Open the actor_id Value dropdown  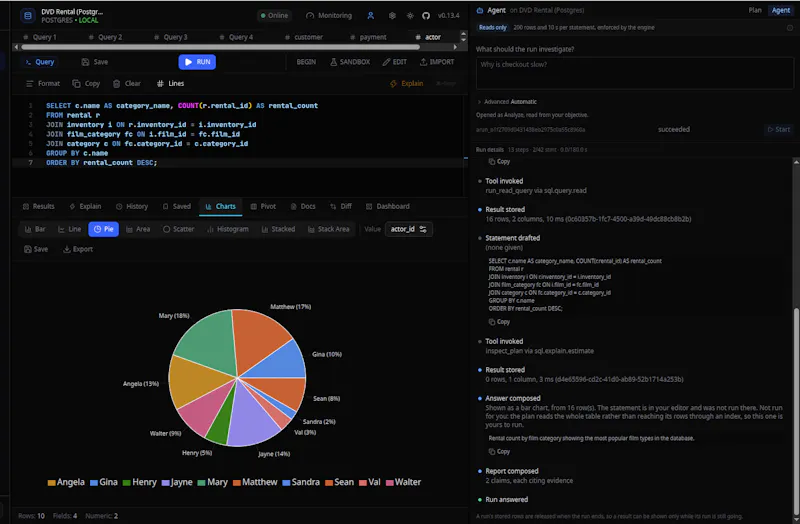pyautogui.click(x=409, y=229)
